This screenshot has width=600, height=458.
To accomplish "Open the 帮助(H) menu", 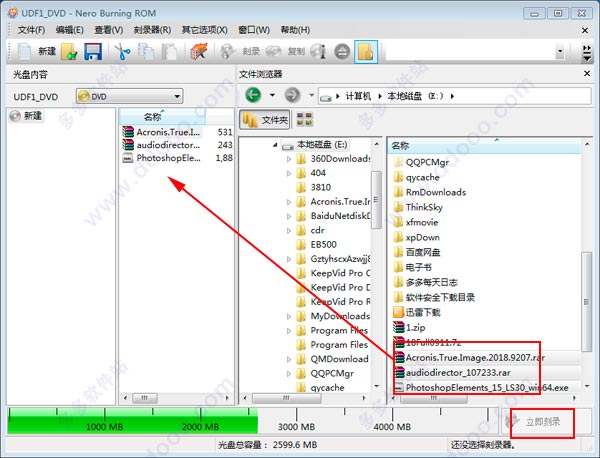I will point(295,30).
